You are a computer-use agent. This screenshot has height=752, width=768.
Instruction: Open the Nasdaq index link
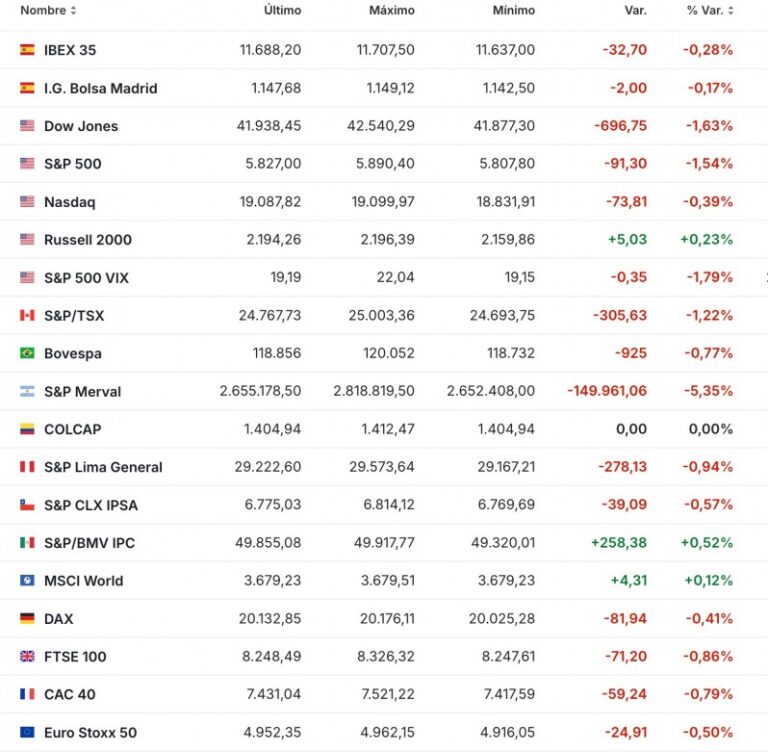[70, 202]
